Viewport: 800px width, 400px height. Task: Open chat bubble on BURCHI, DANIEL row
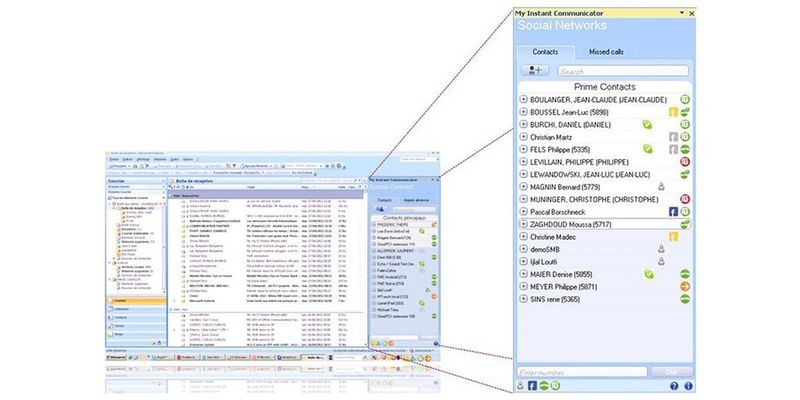pos(647,124)
